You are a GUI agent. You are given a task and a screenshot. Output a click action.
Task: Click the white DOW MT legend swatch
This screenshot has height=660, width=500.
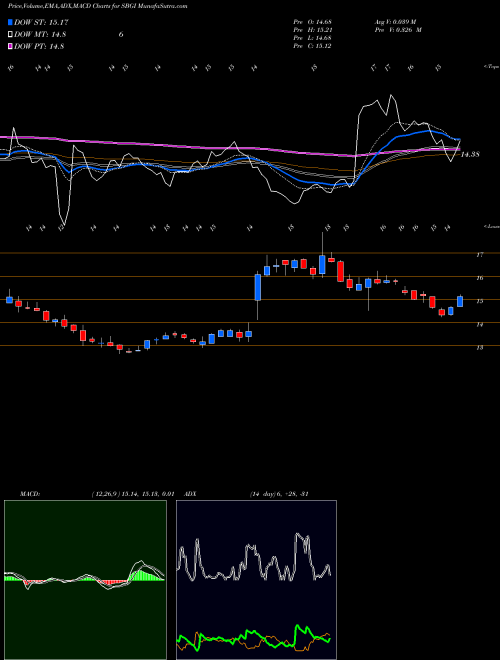point(10,35)
